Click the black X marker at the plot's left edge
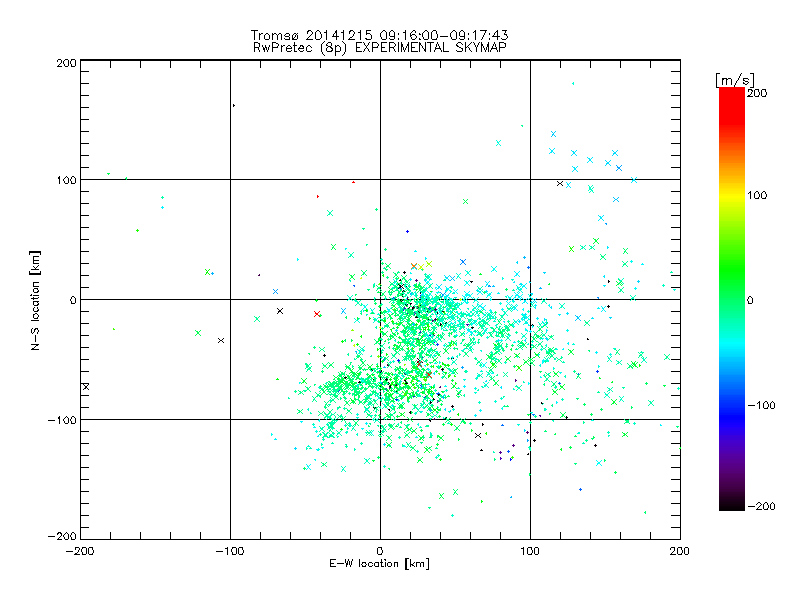Screen dimensions: 800x600 point(86,387)
